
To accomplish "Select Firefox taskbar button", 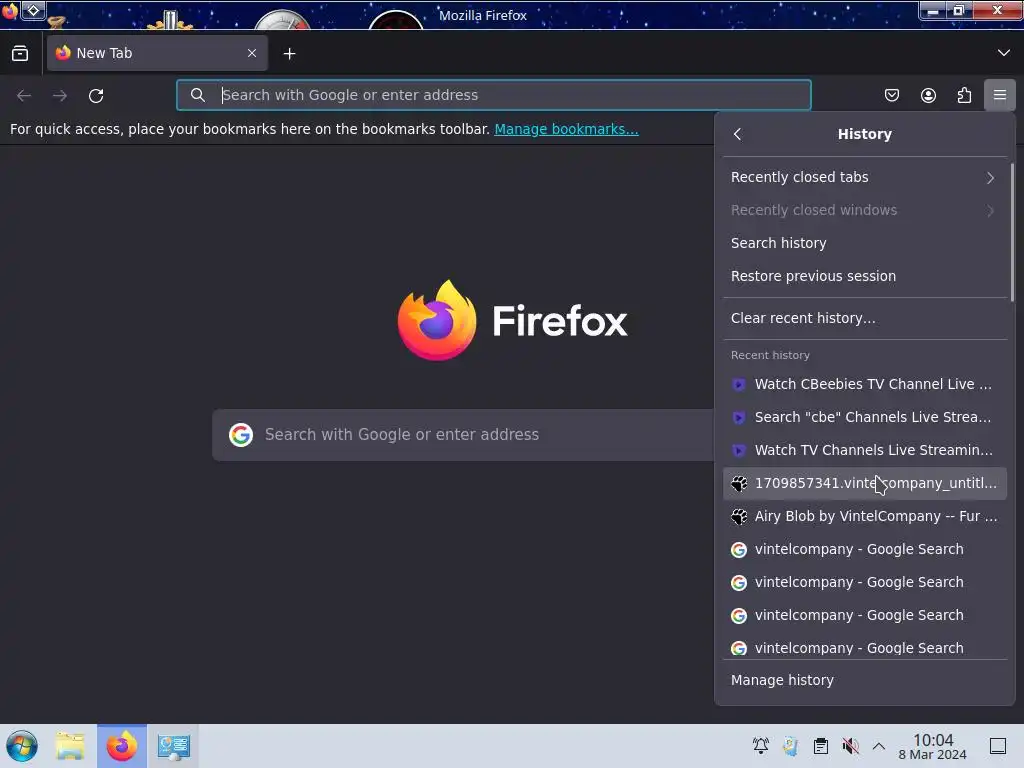I will point(122,746).
